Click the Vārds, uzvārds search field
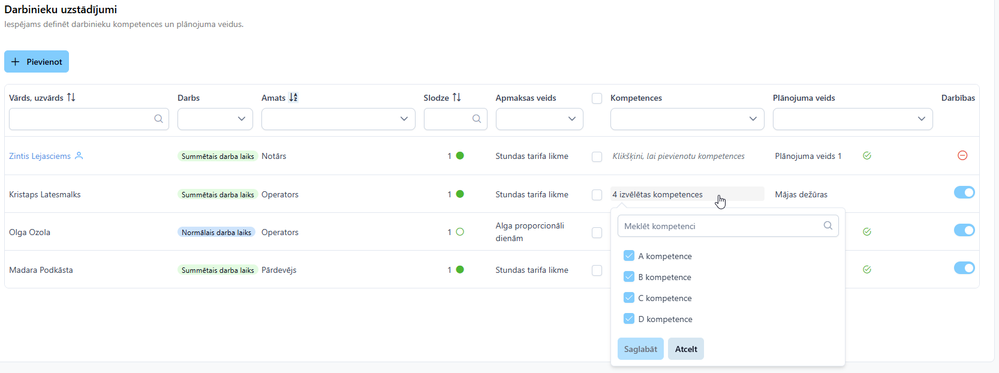This screenshot has width=999, height=373. tap(89, 119)
